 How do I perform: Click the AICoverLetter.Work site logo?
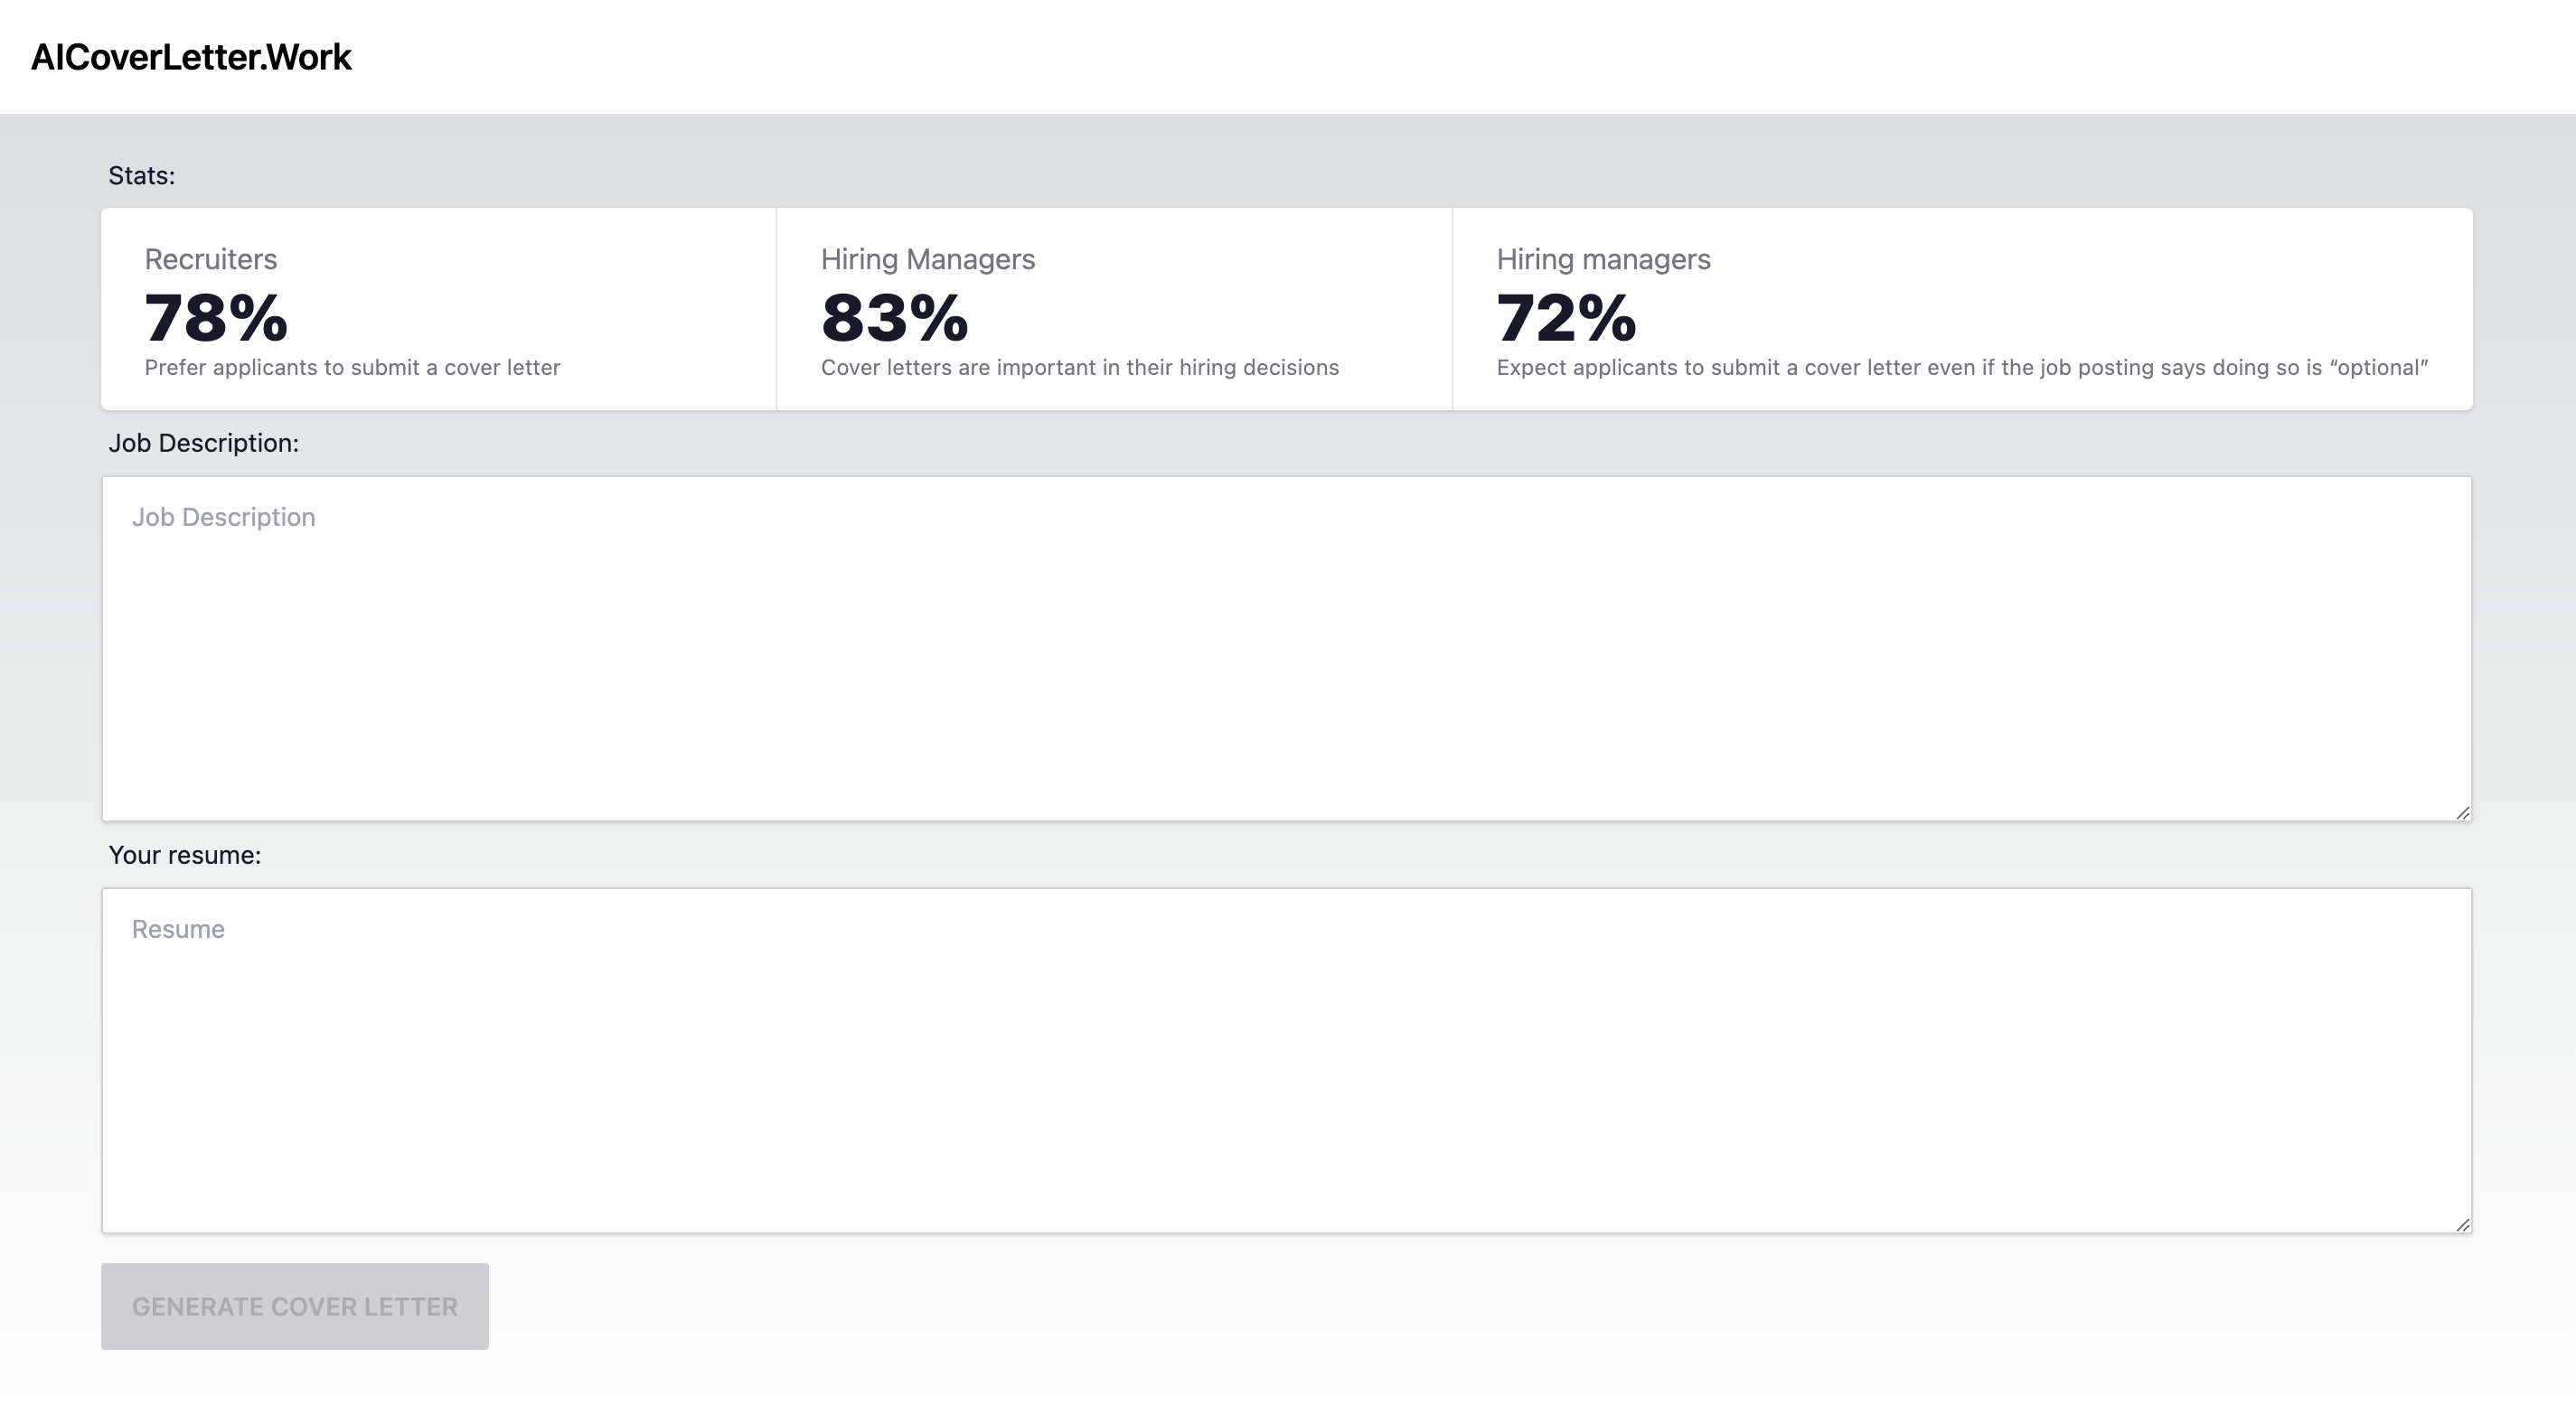(191, 57)
